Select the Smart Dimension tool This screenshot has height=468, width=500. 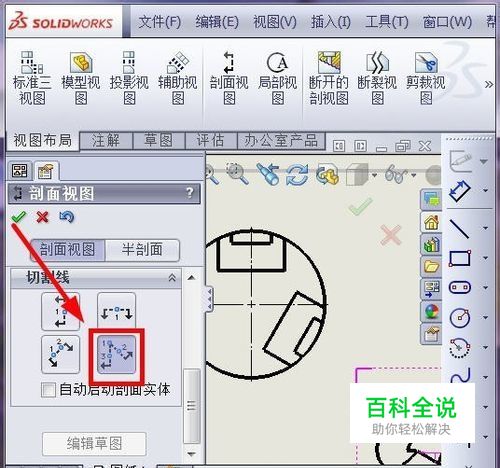tap(460, 191)
